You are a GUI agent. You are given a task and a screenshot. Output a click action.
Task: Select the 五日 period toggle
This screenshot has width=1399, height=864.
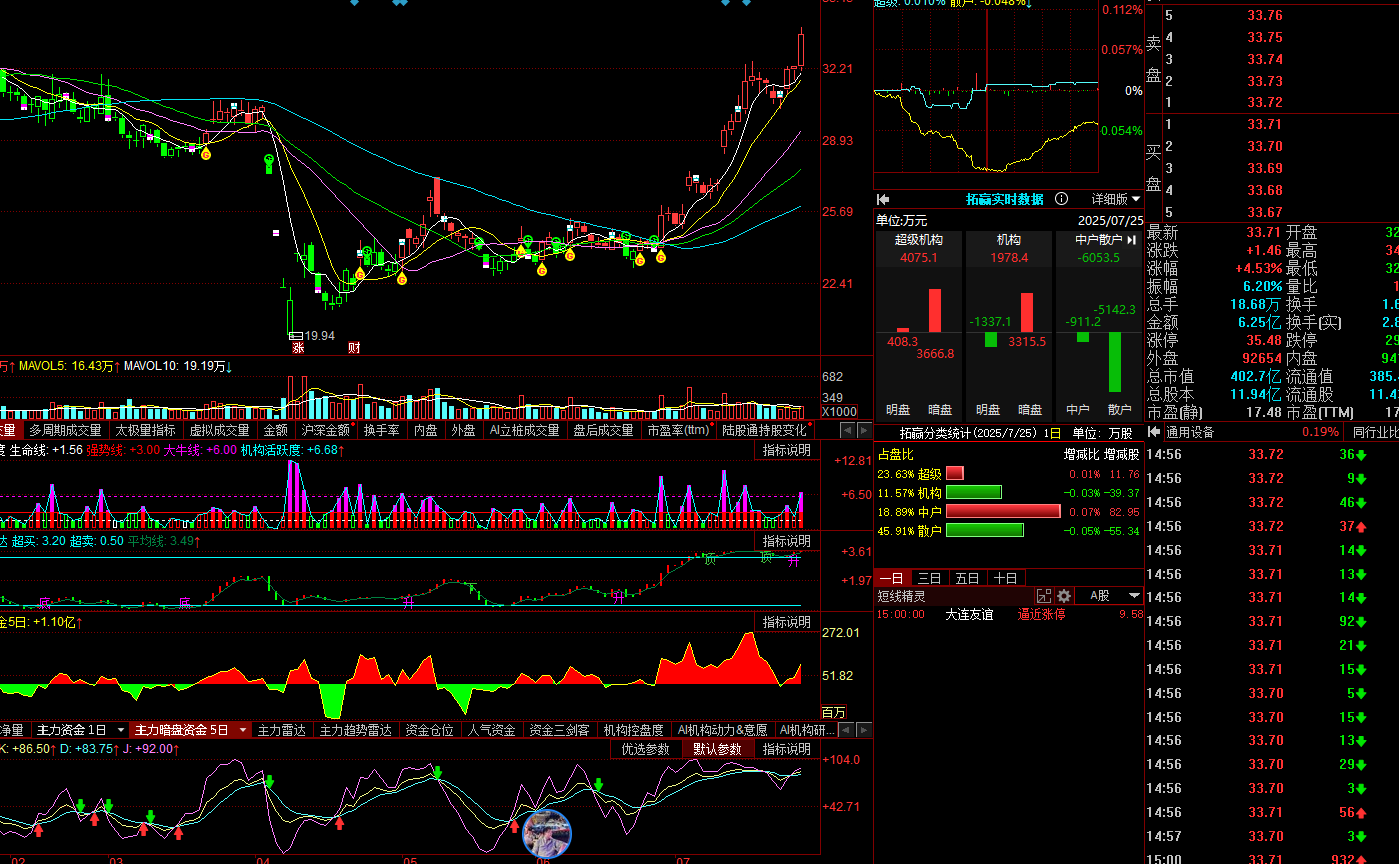pyautogui.click(x=967, y=578)
